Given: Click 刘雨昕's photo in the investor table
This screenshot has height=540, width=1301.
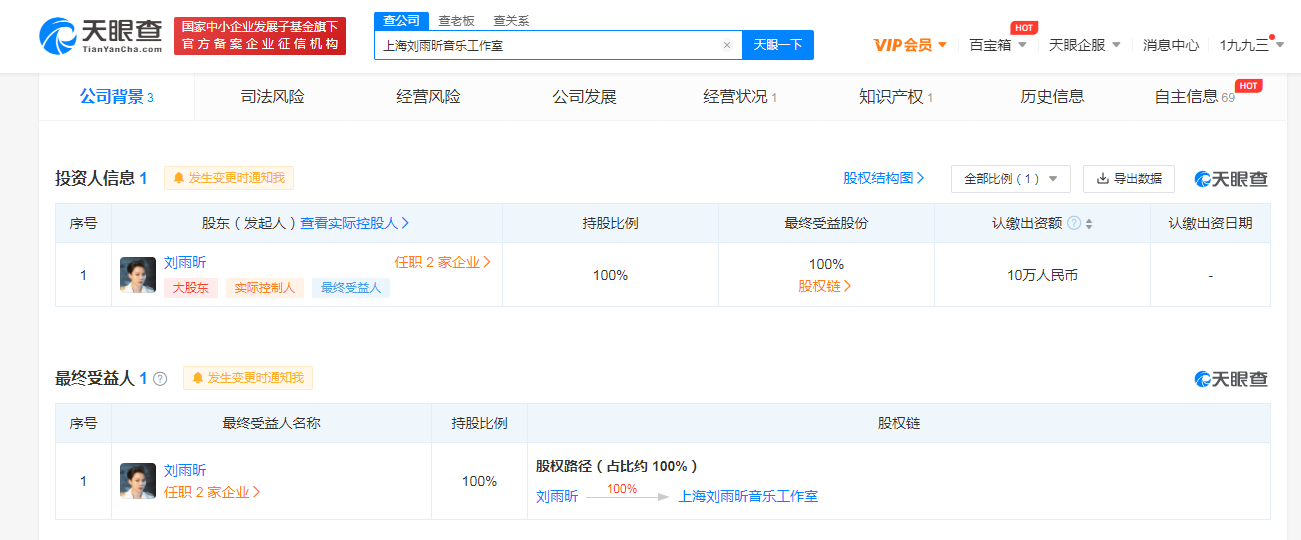Looking at the screenshot, I should [138, 275].
